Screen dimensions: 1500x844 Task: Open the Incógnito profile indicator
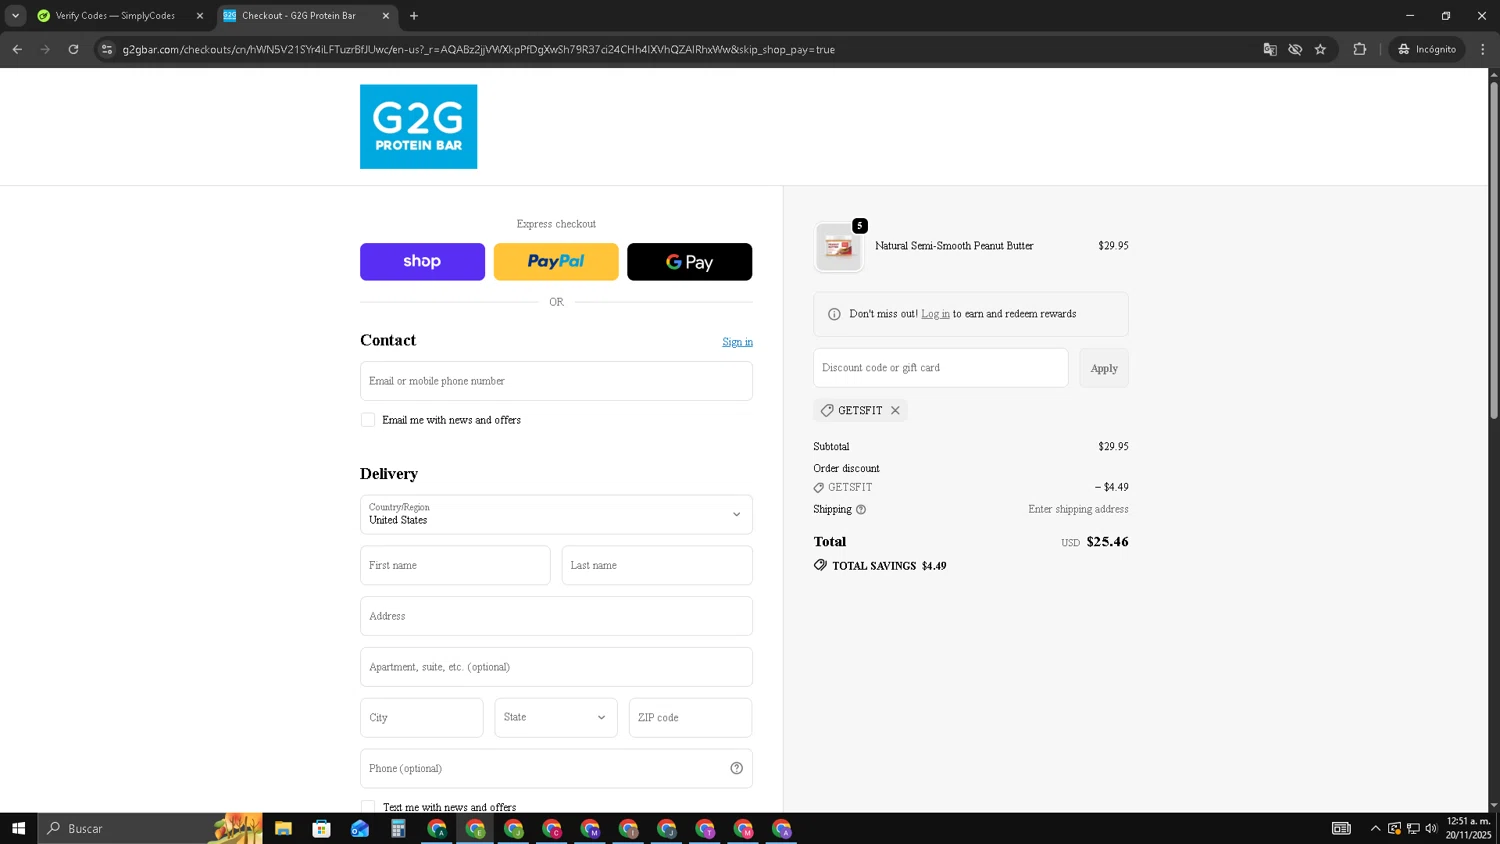tap(1427, 49)
